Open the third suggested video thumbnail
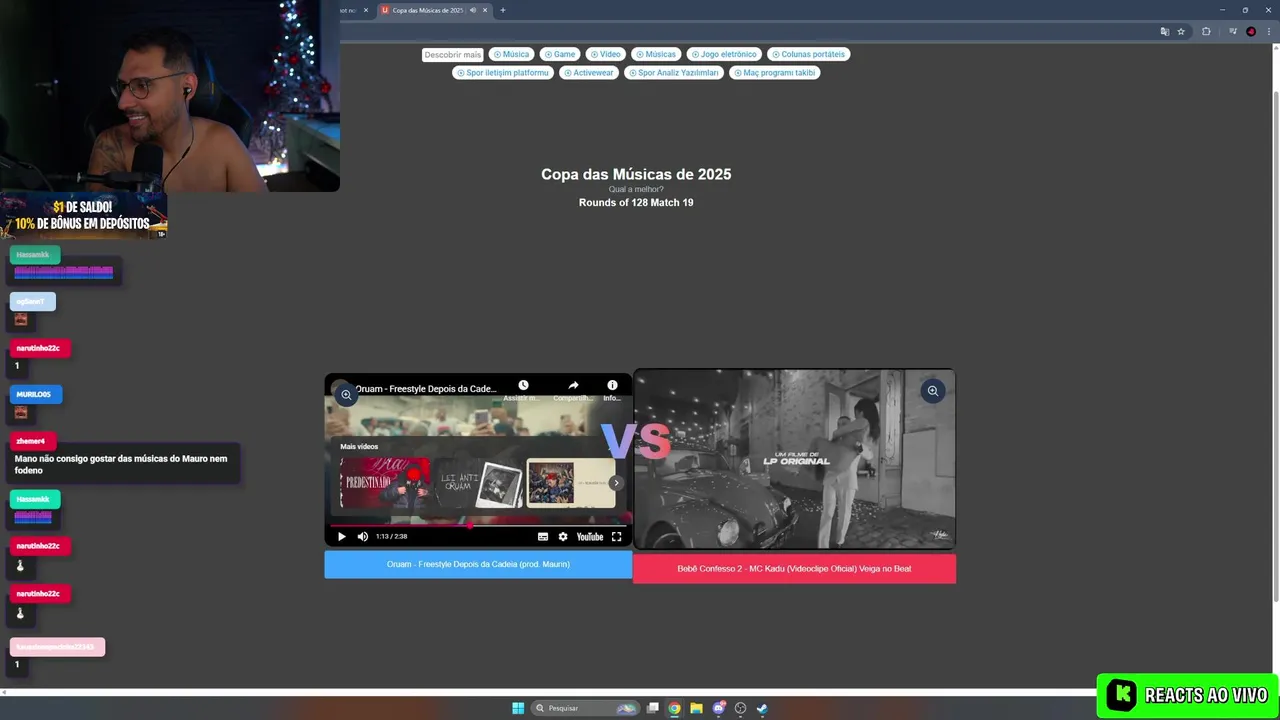 [571, 483]
